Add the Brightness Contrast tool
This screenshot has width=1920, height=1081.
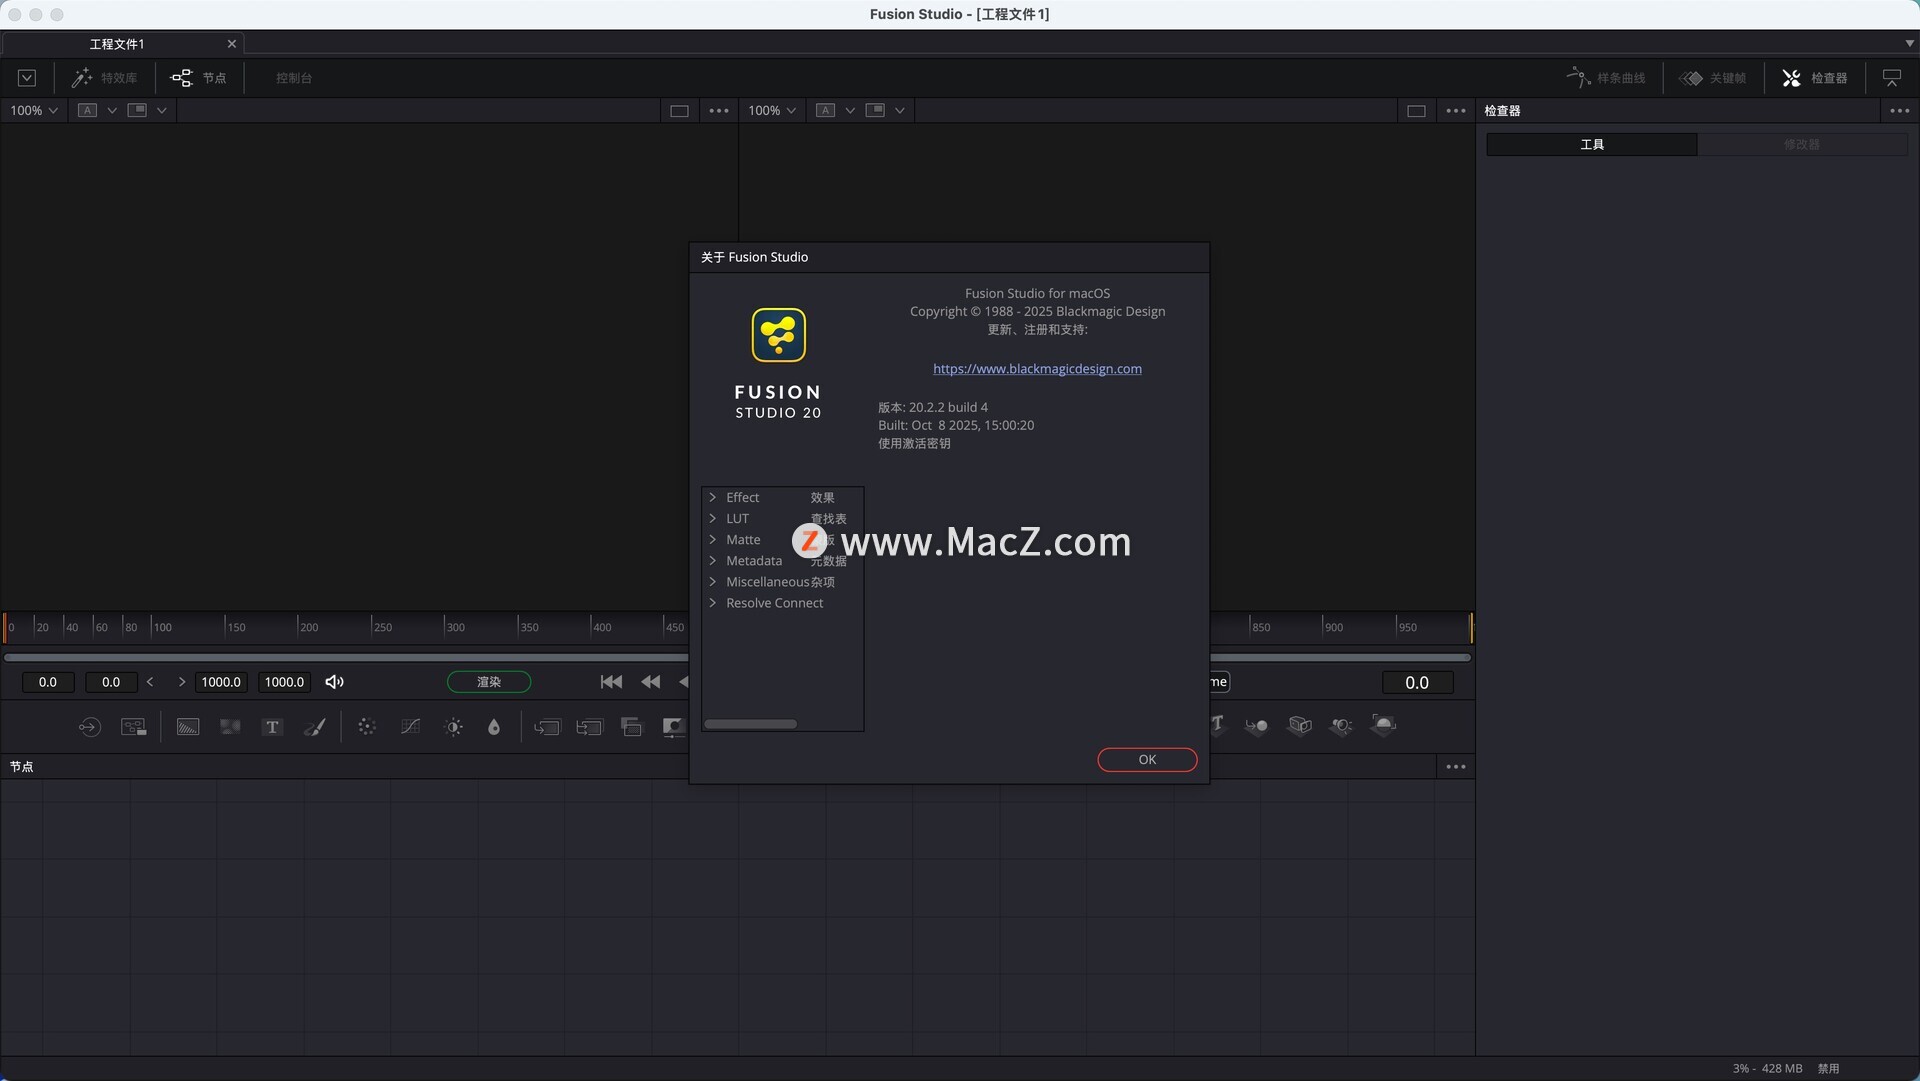point(453,727)
